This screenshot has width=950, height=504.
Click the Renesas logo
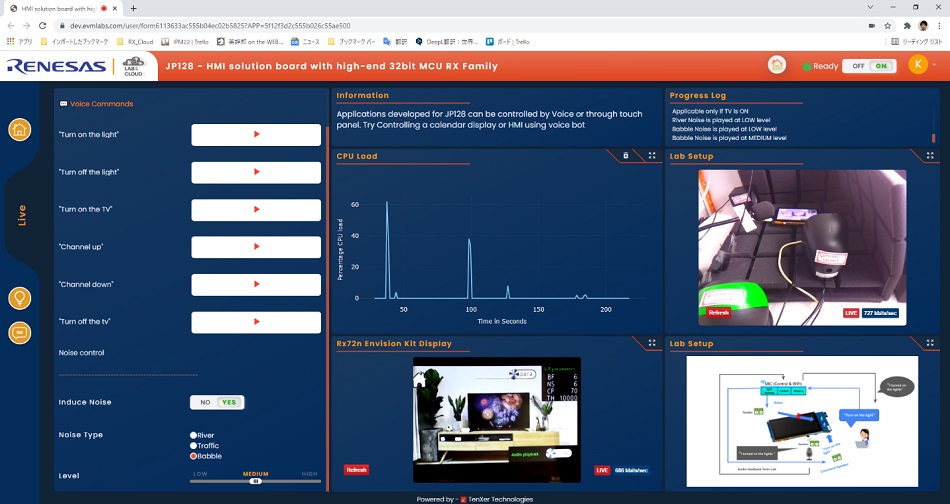(x=56, y=66)
